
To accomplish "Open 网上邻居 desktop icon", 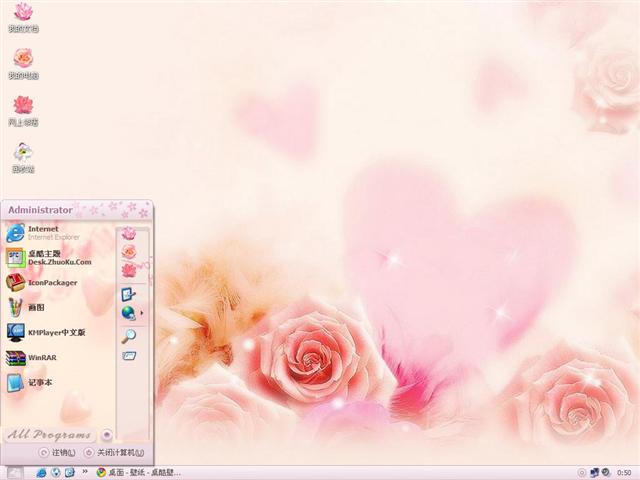I will click(23, 109).
